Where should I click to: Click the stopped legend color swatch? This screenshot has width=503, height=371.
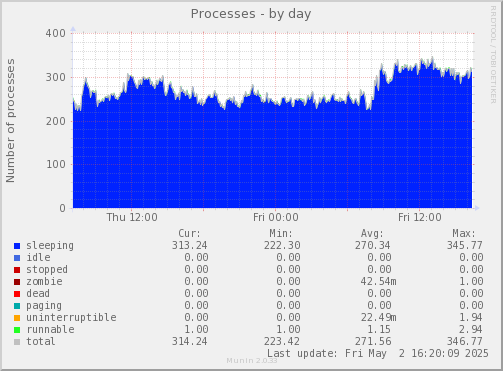coord(17,270)
